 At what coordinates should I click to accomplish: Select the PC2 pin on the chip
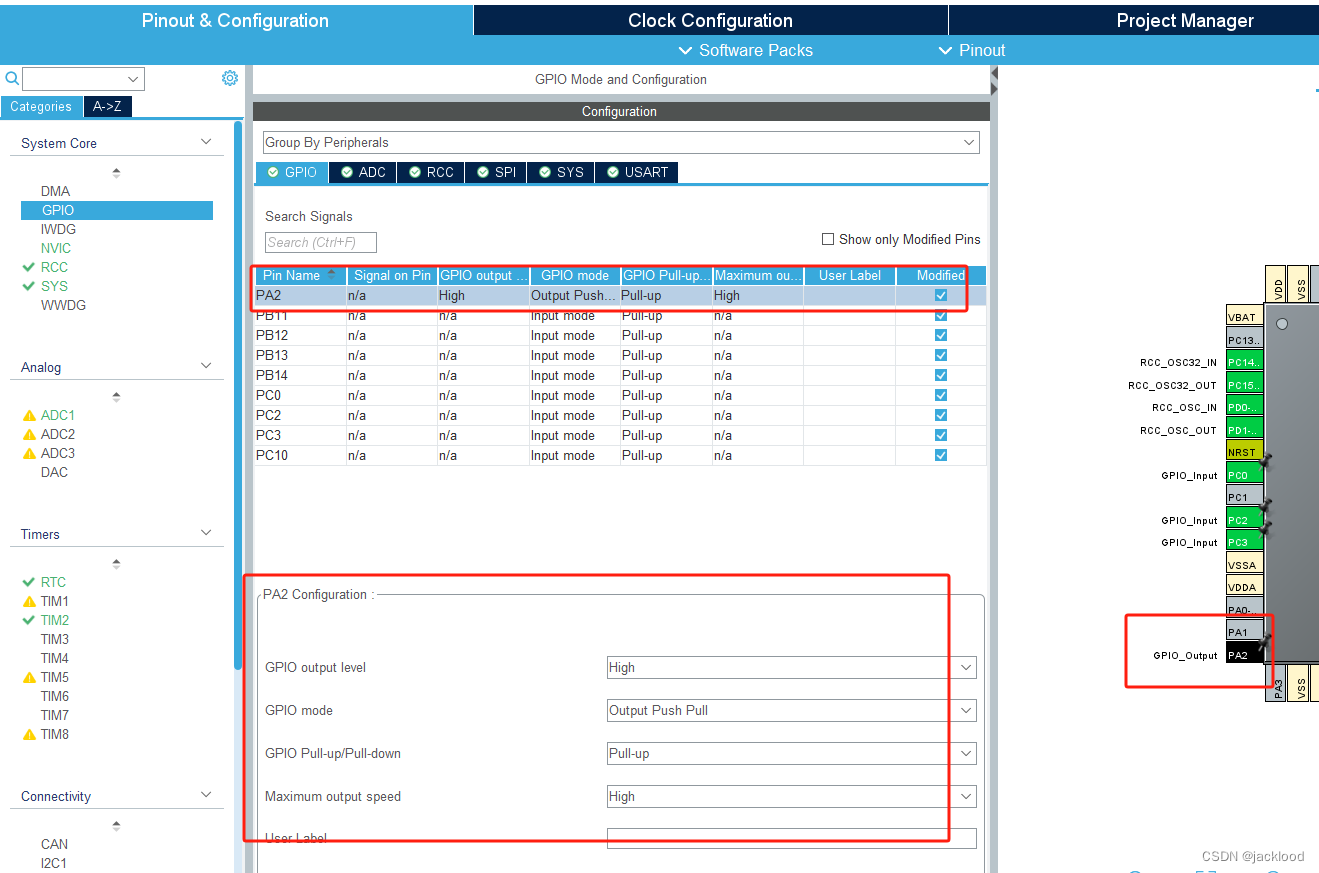1244,520
